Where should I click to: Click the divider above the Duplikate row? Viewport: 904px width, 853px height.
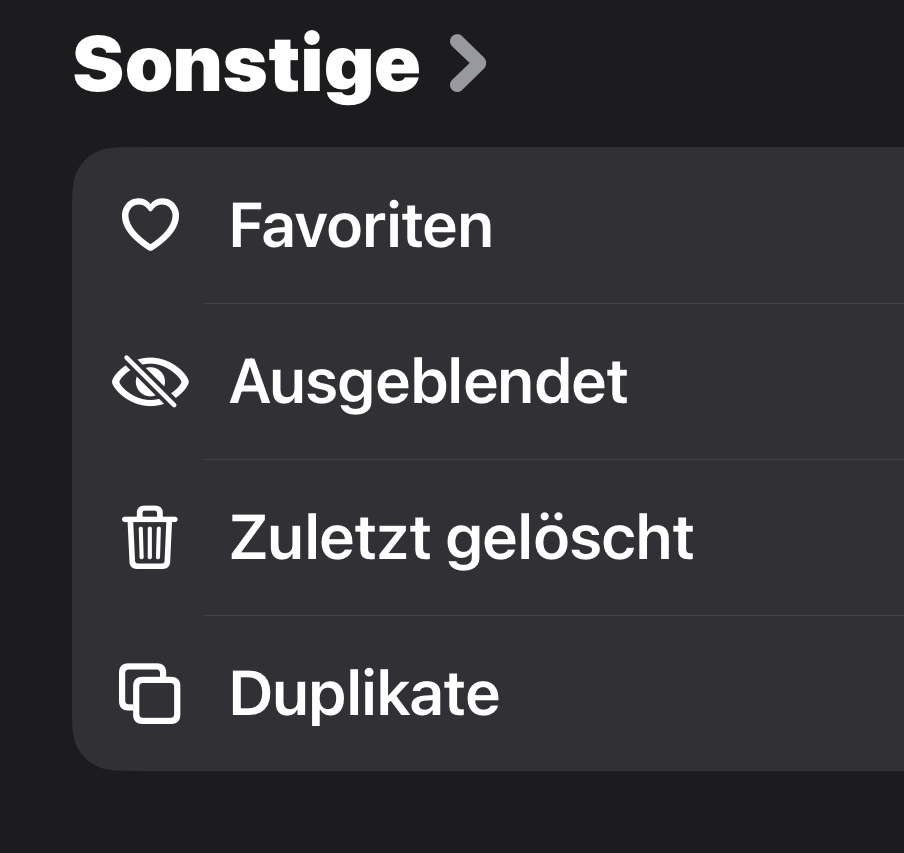[x=550, y=615]
